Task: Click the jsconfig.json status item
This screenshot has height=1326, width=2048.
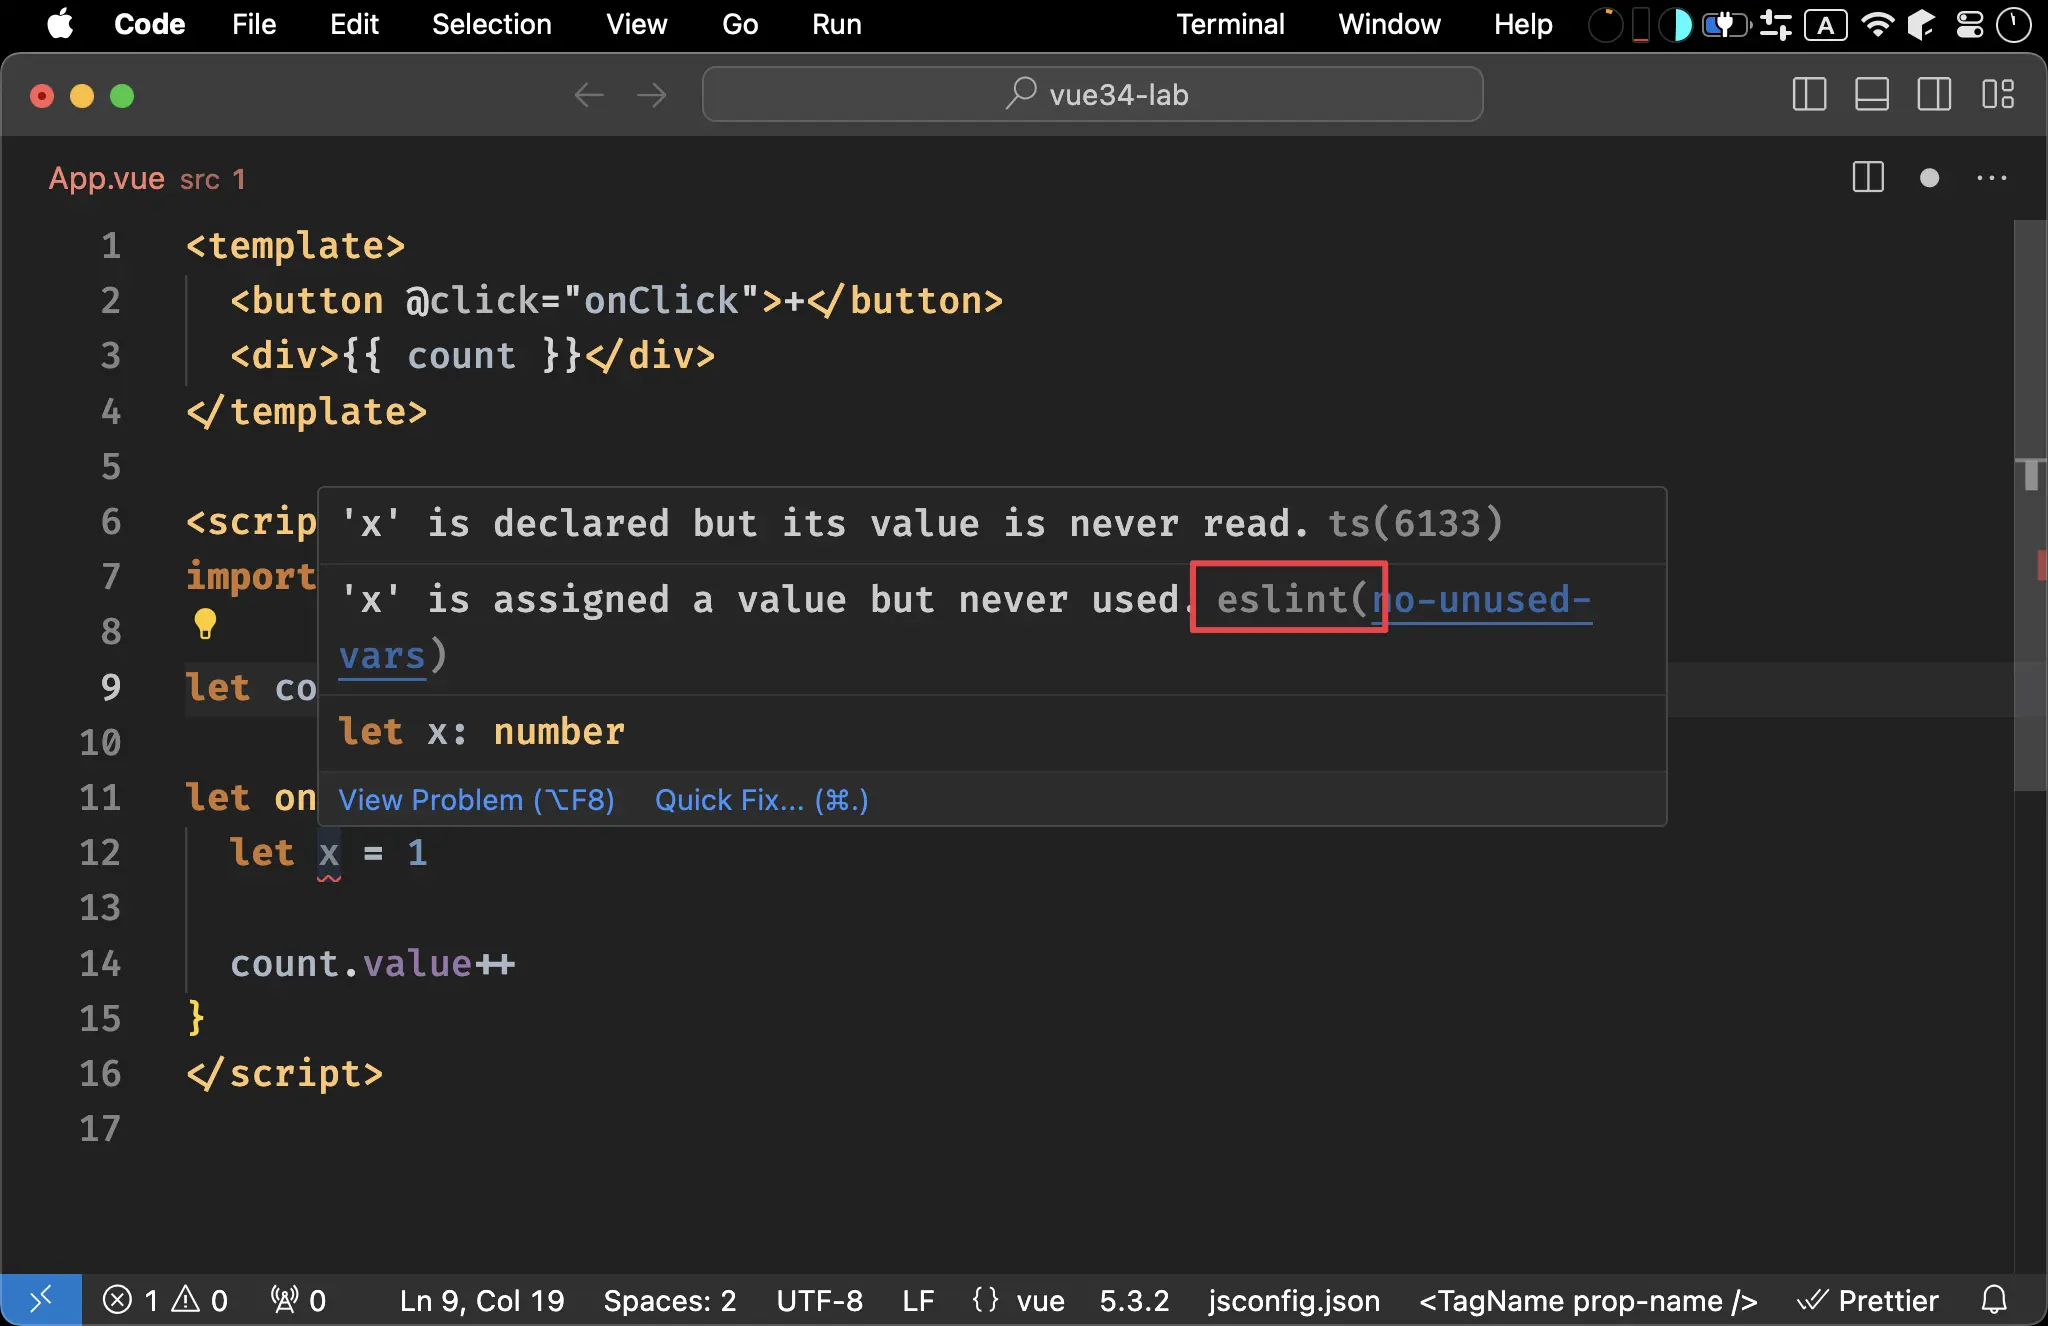Action: [1294, 1300]
